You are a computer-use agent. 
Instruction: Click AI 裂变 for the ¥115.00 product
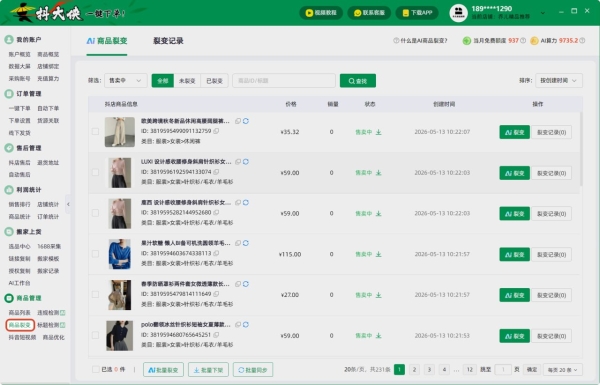coord(514,254)
